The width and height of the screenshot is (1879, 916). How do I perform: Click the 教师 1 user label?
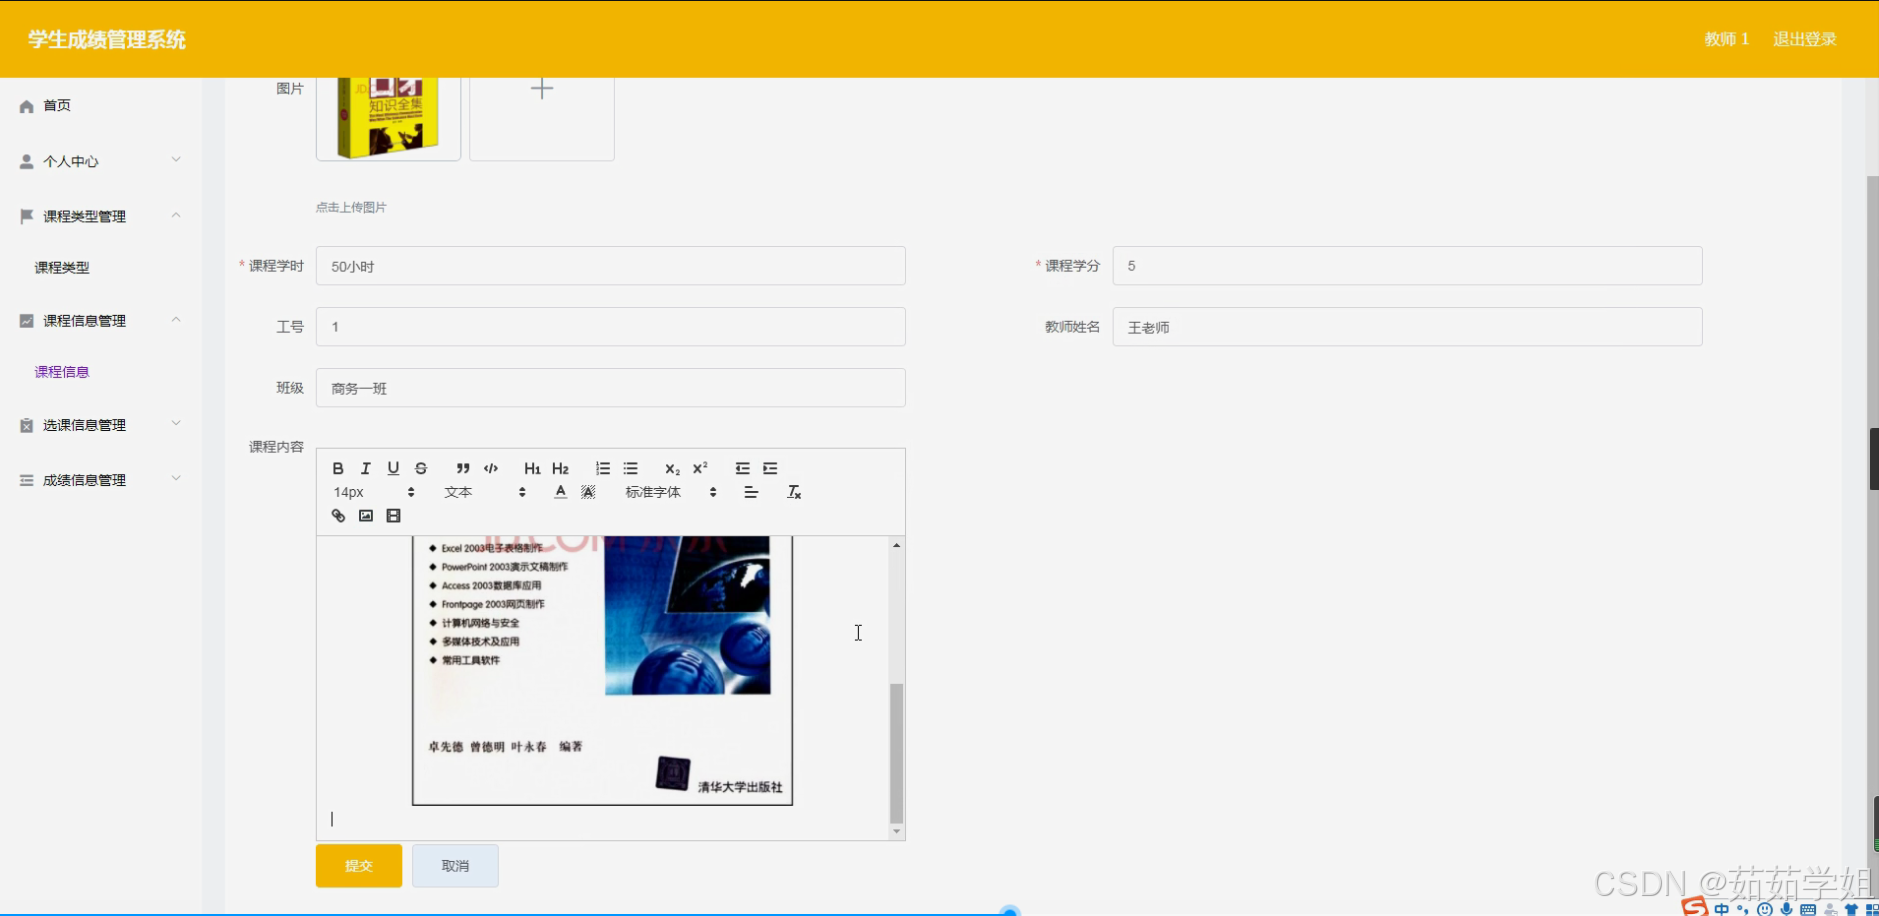pyautogui.click(x=1727, y=39)
